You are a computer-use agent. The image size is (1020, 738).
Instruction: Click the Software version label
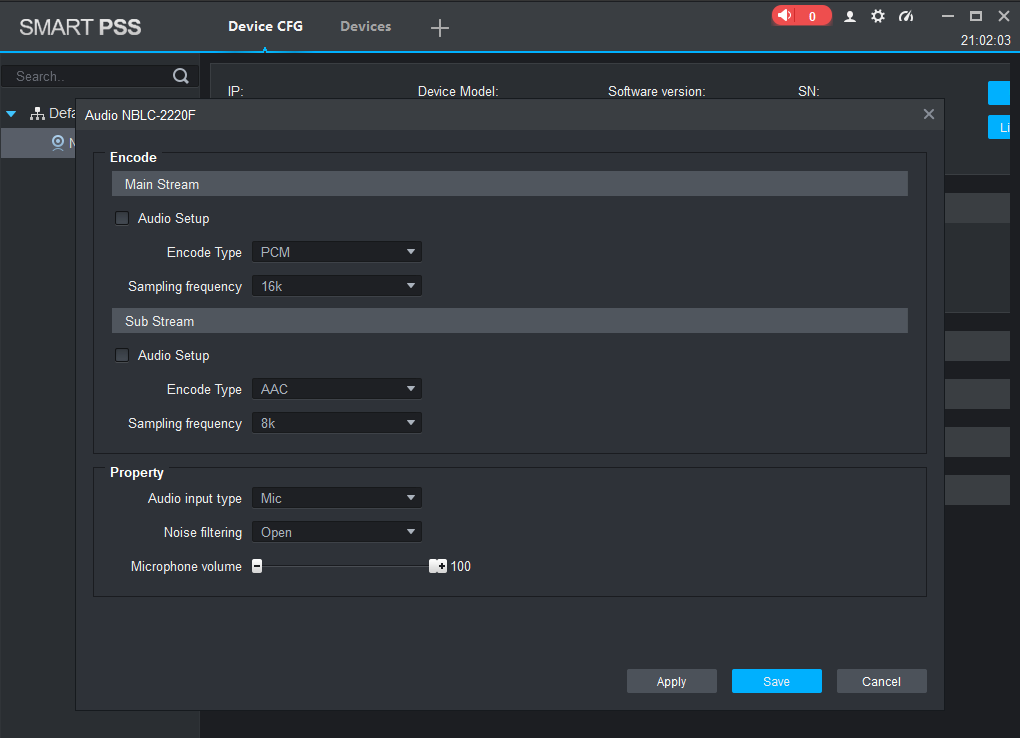(656, 92)
